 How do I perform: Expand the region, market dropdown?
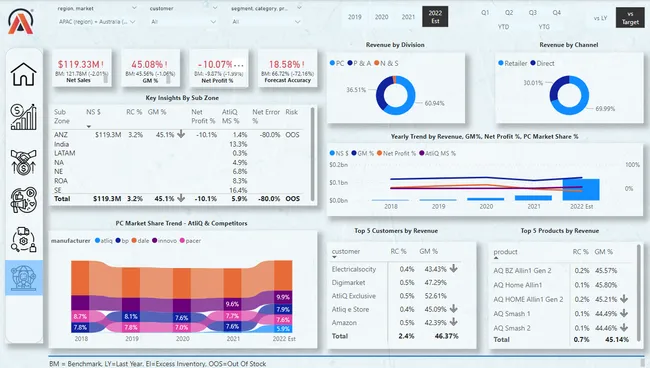[97, 22]
